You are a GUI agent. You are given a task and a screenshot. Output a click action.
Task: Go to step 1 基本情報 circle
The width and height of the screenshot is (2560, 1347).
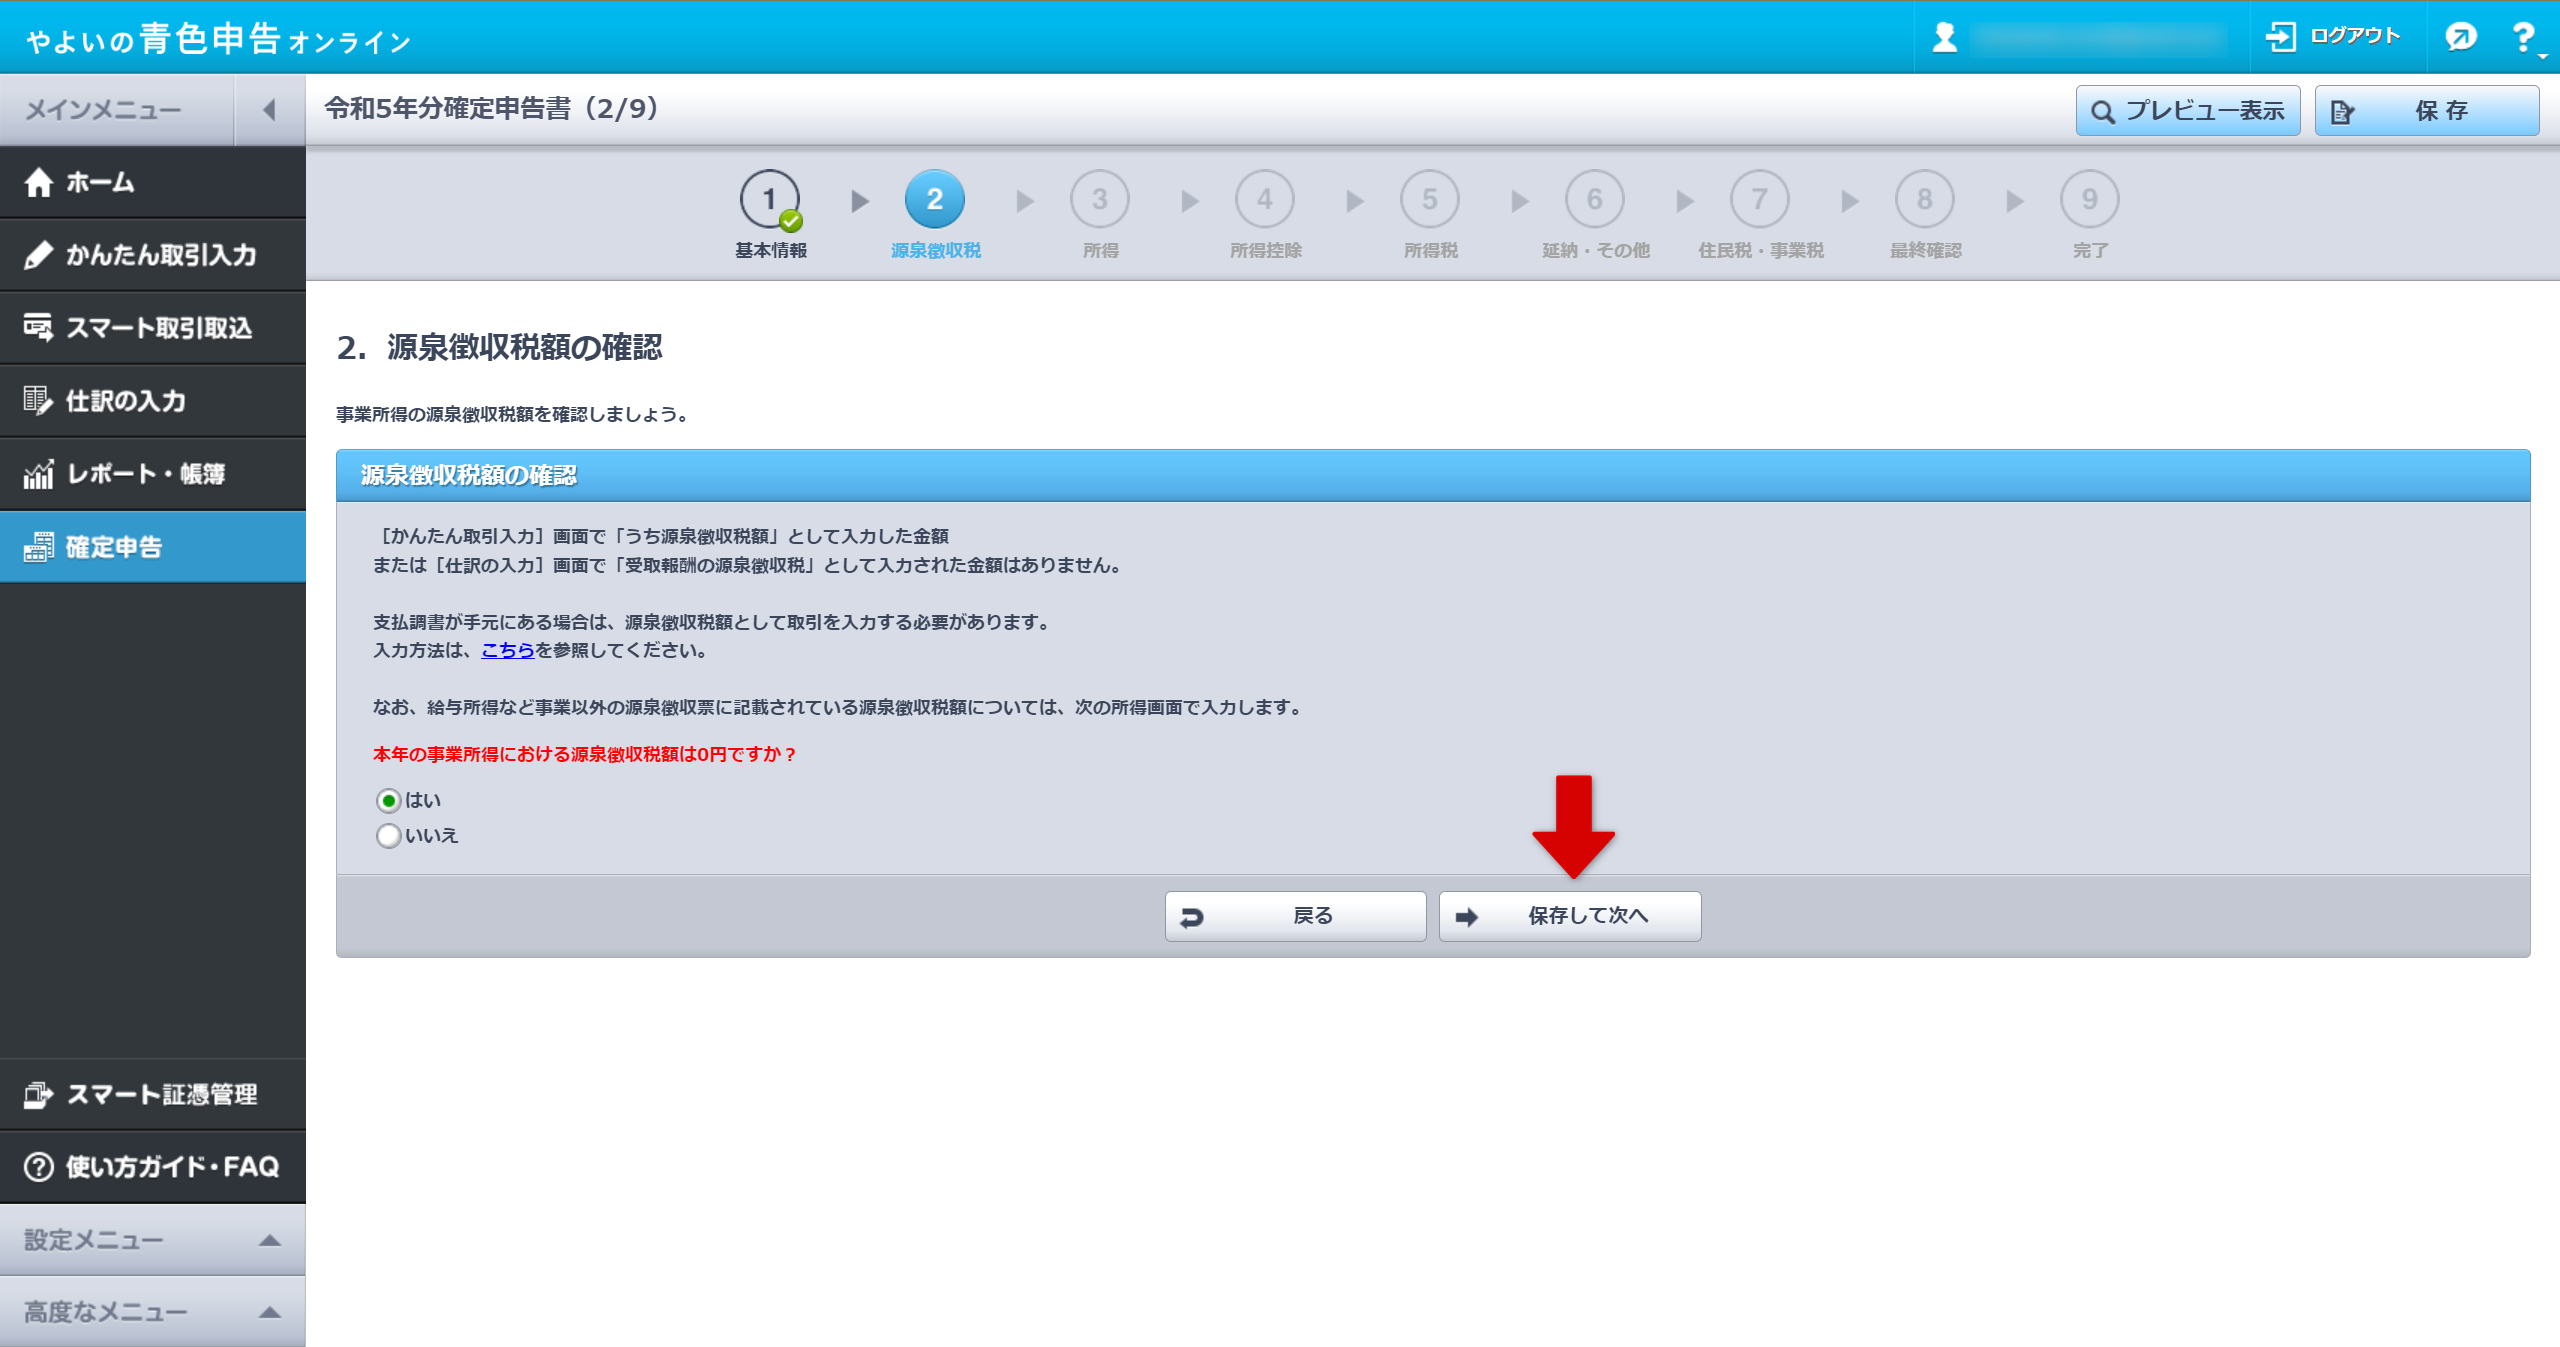(x=769, y=200)
